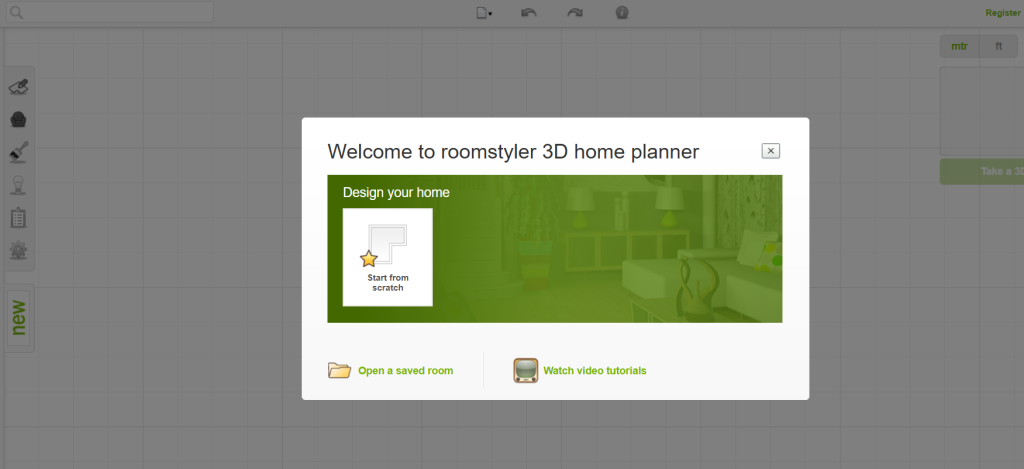Switch units to ft
The image size is (1024, 469).
tap(998, 46)
